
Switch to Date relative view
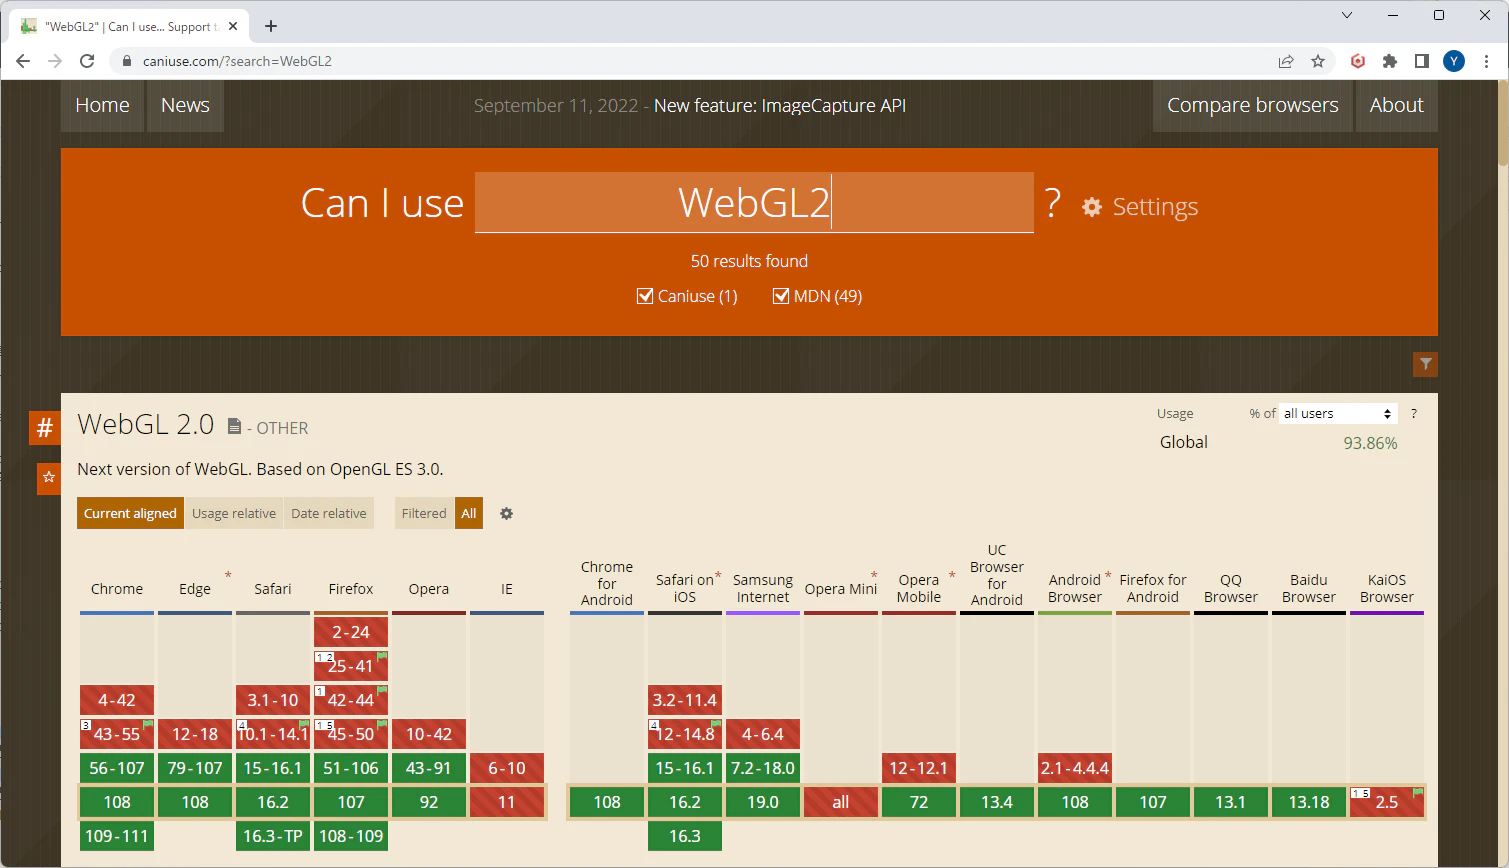[329, 513]
